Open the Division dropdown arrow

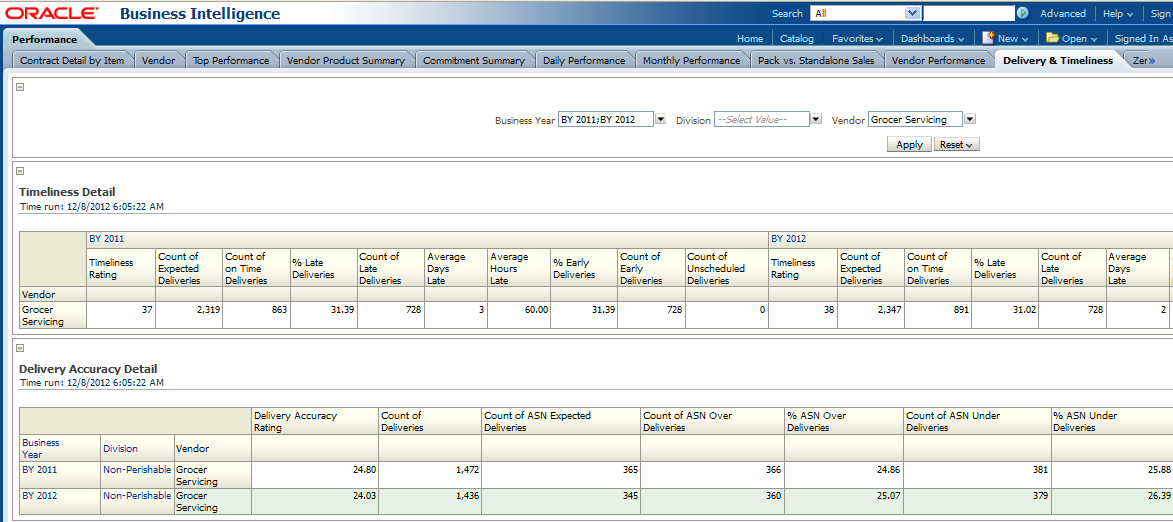pyautogui.click(x=816, y=120)
